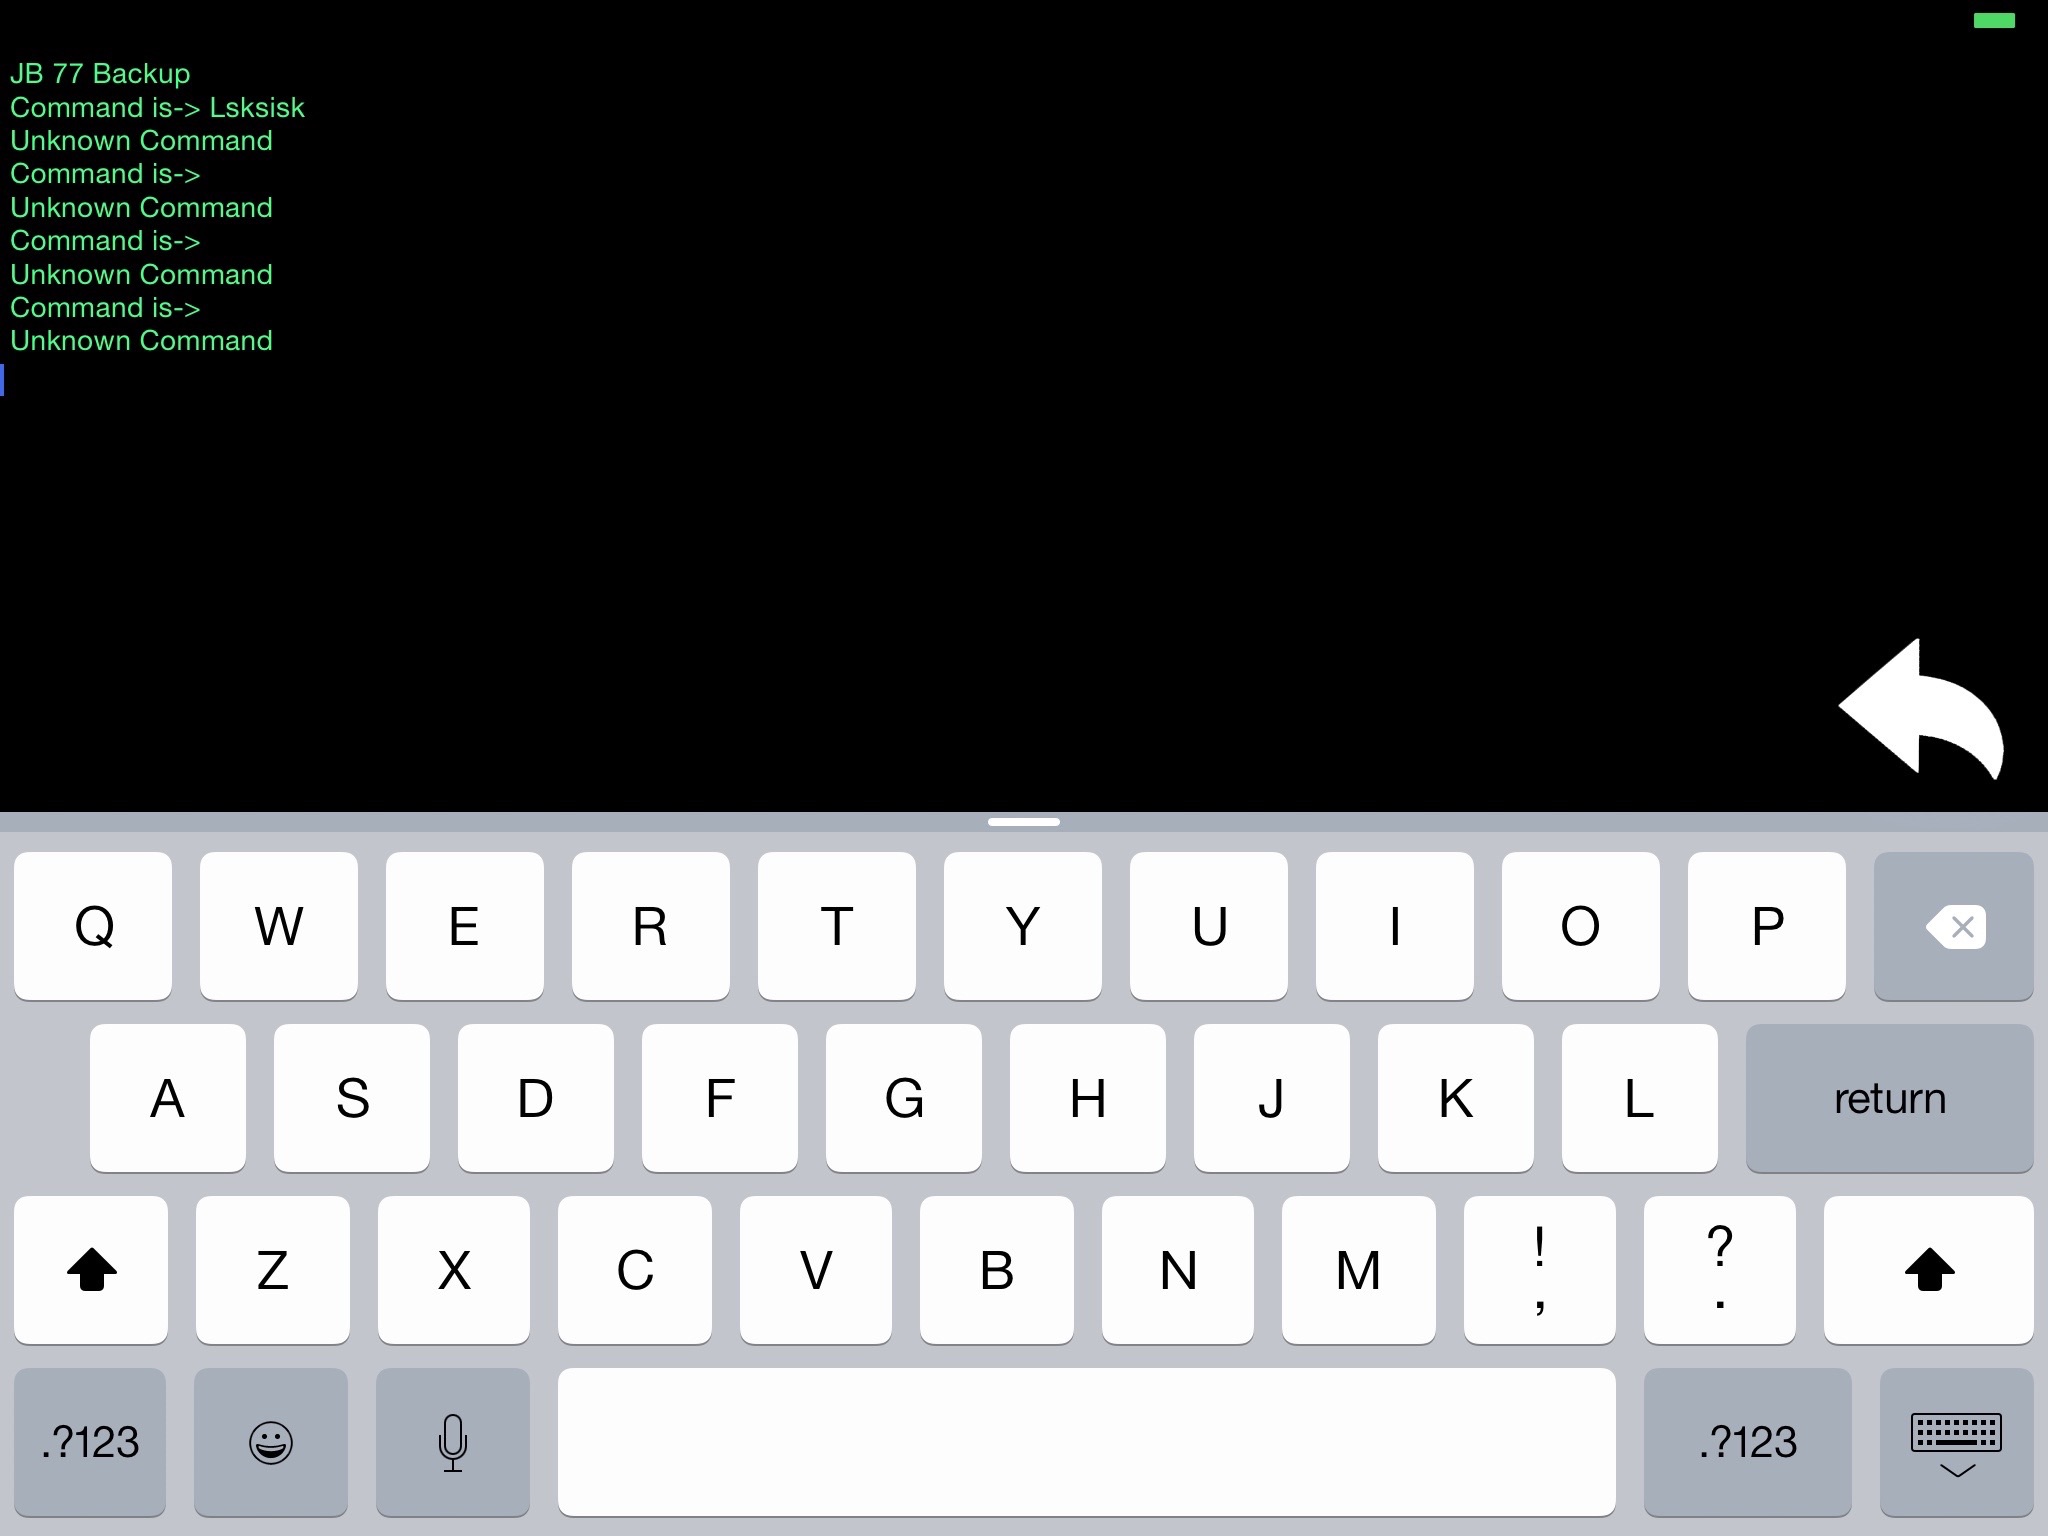The image size is (2048, 1536).
Task: Select the Z key
Action: click(271, 1268)
